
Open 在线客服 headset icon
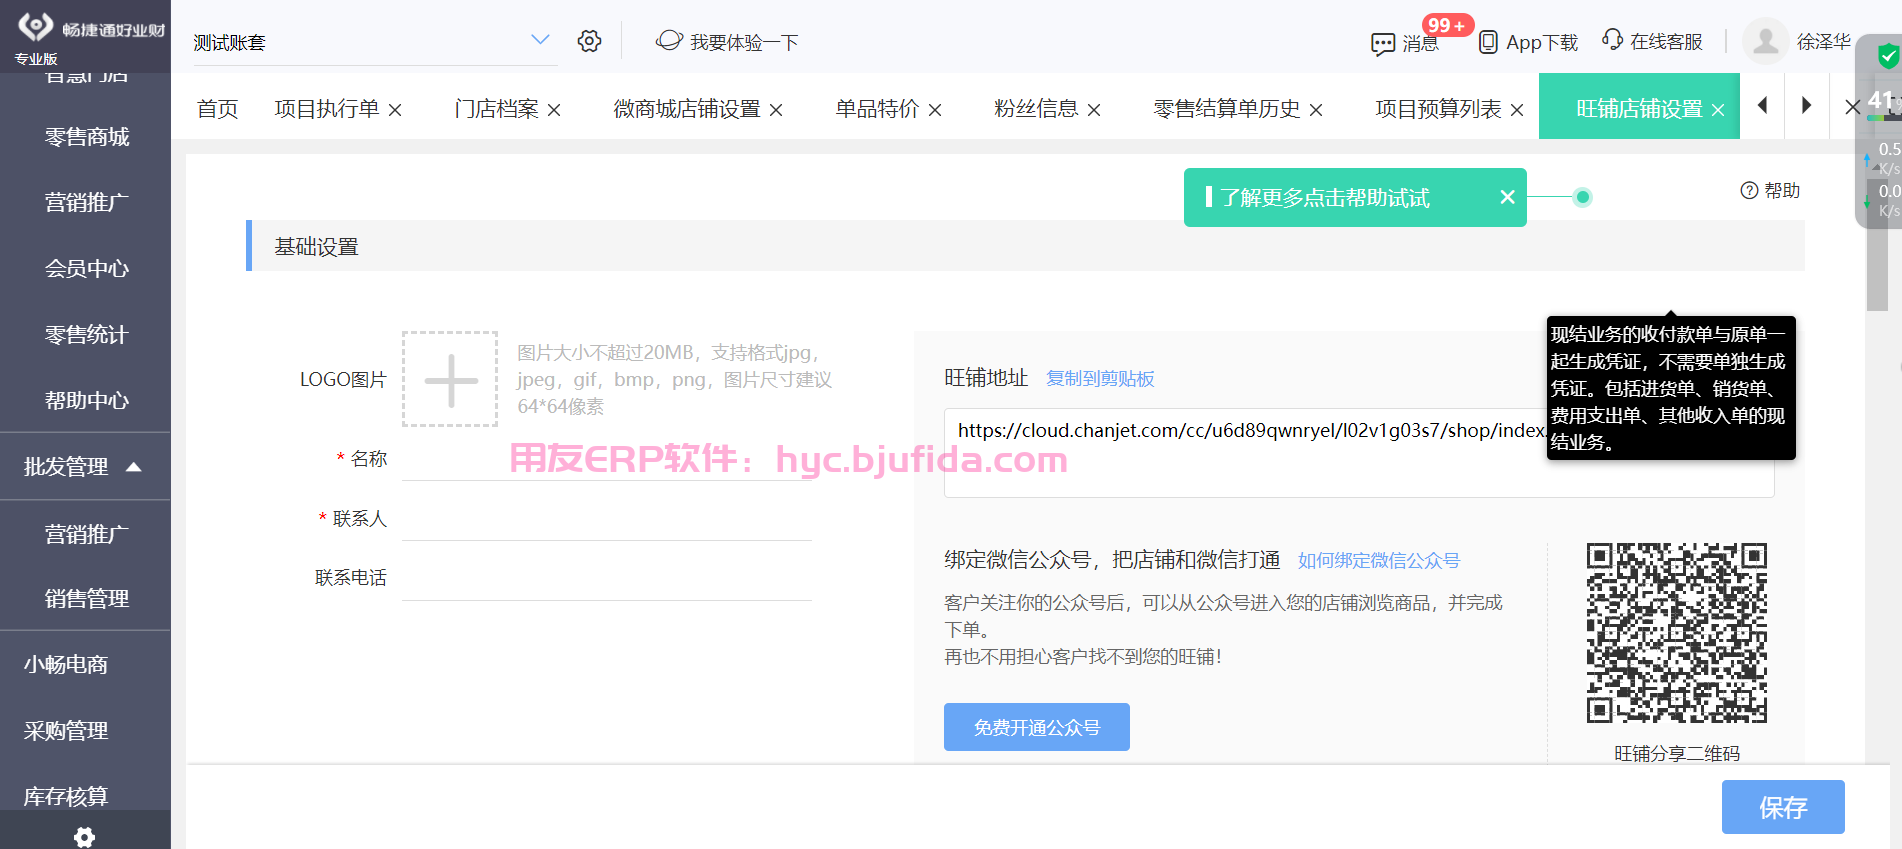(x=1612, y=40)
